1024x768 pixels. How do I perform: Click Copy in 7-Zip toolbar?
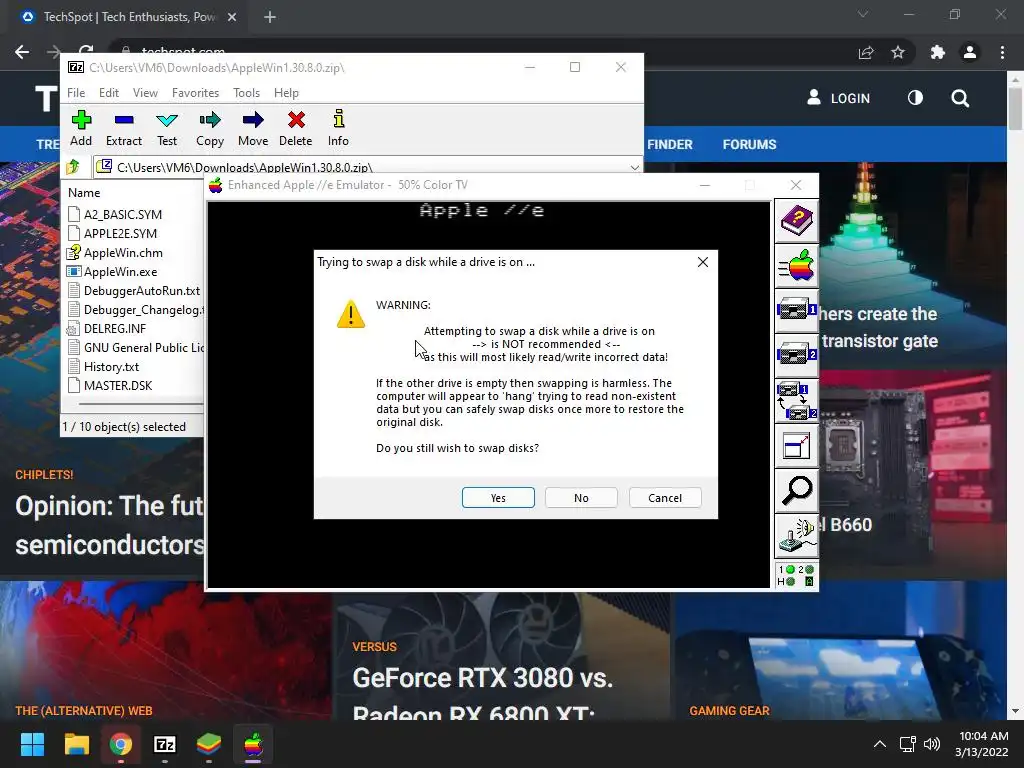210,129
